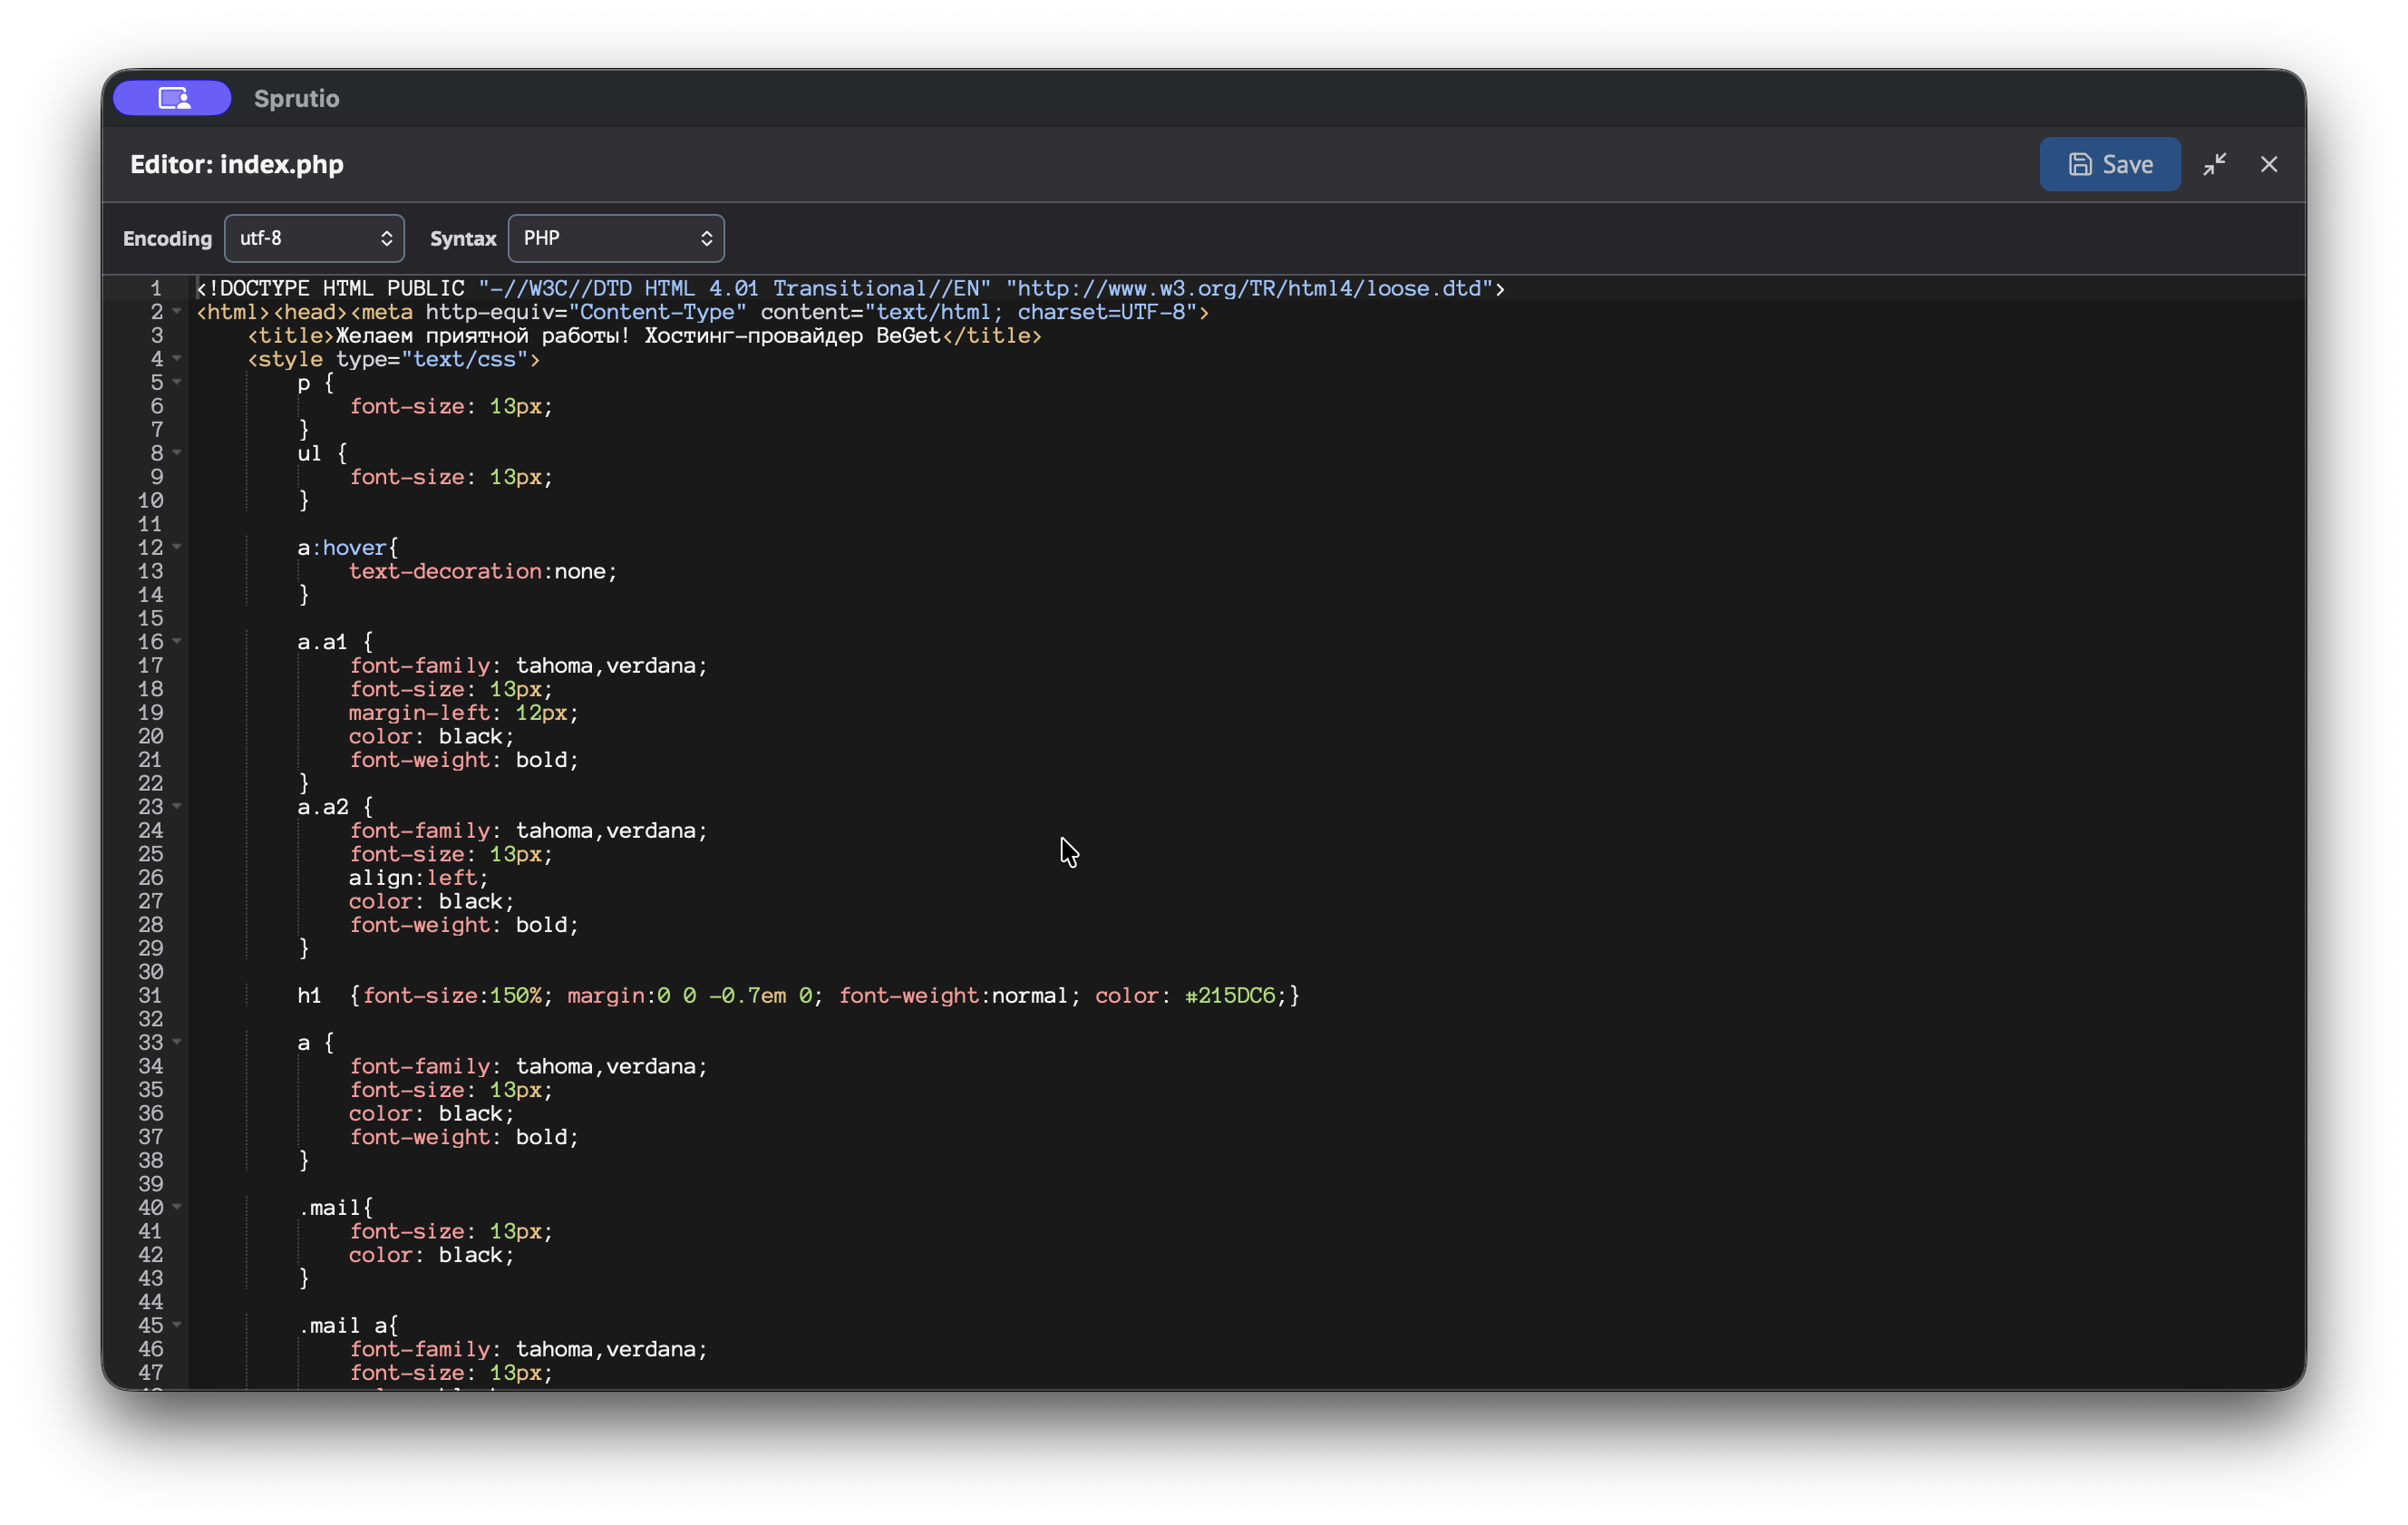
Task: Fold the .mail rule at line 40
Action: [x=177, y=1207]
